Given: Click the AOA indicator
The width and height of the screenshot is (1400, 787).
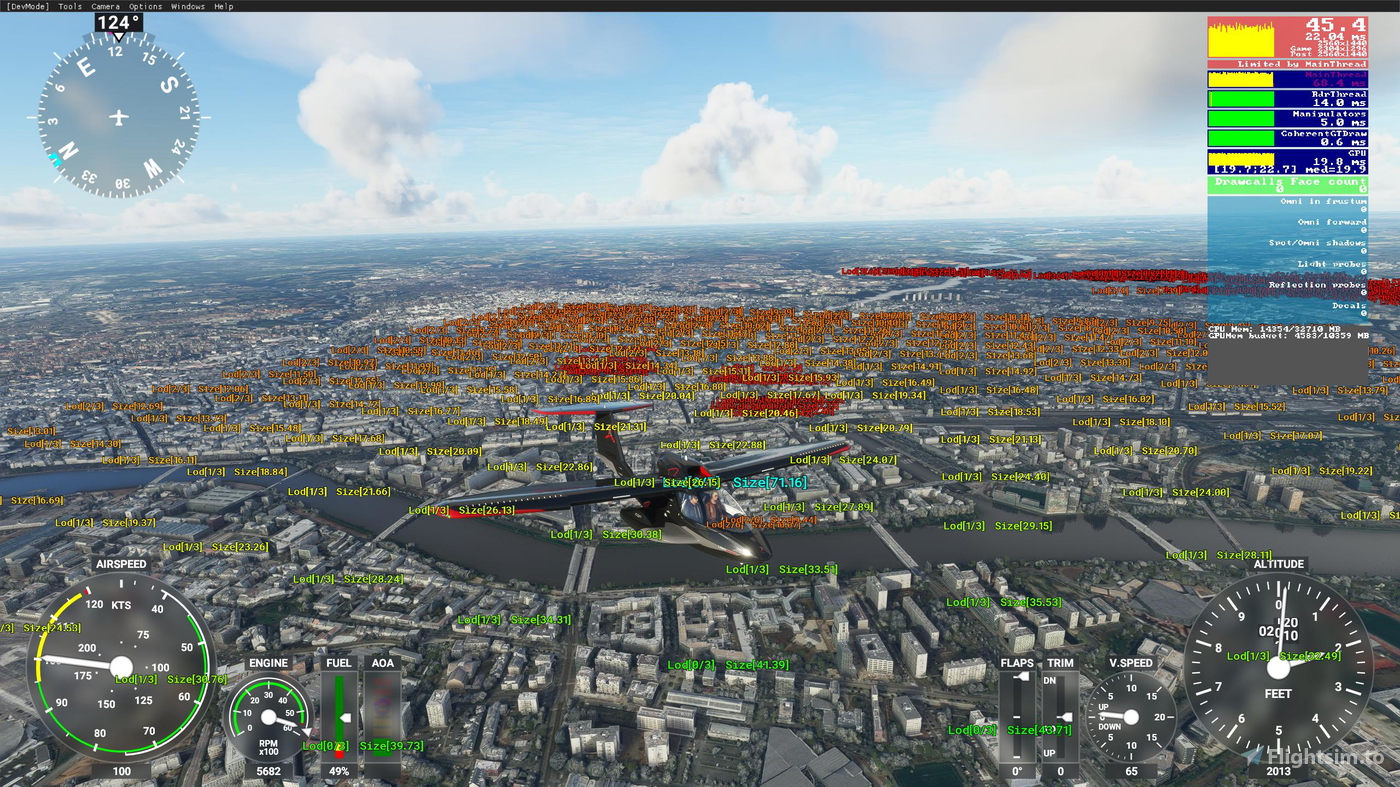Looking at the screenshot, I should coord(383,710).
